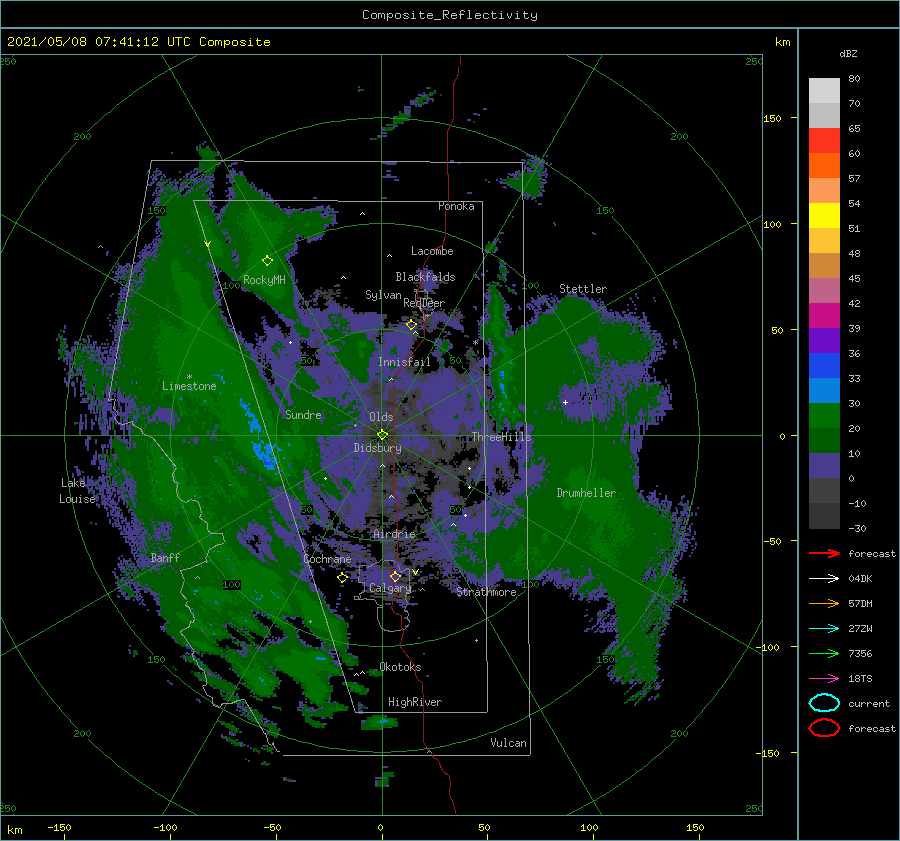Click the yellow radar-center marker near Olds
Viewport: 900px width, 841px height.
pos(382,435)
